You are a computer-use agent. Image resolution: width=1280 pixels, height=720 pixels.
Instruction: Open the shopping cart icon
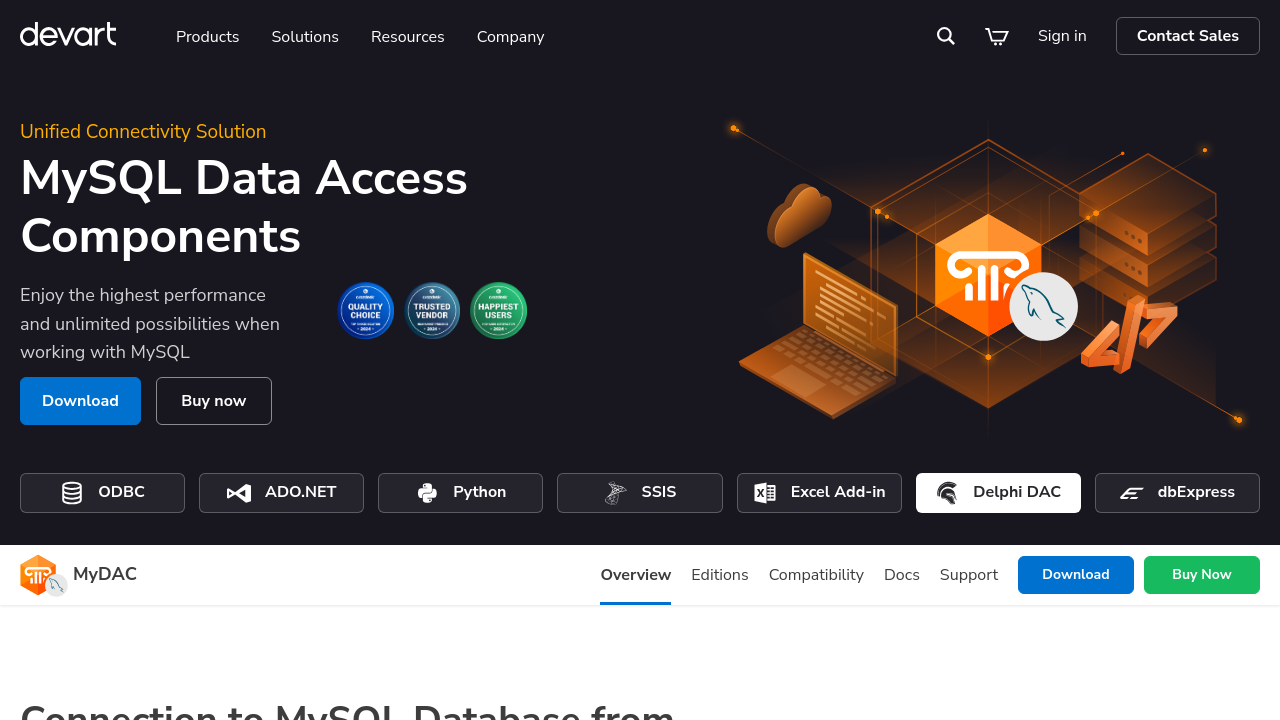997,36
